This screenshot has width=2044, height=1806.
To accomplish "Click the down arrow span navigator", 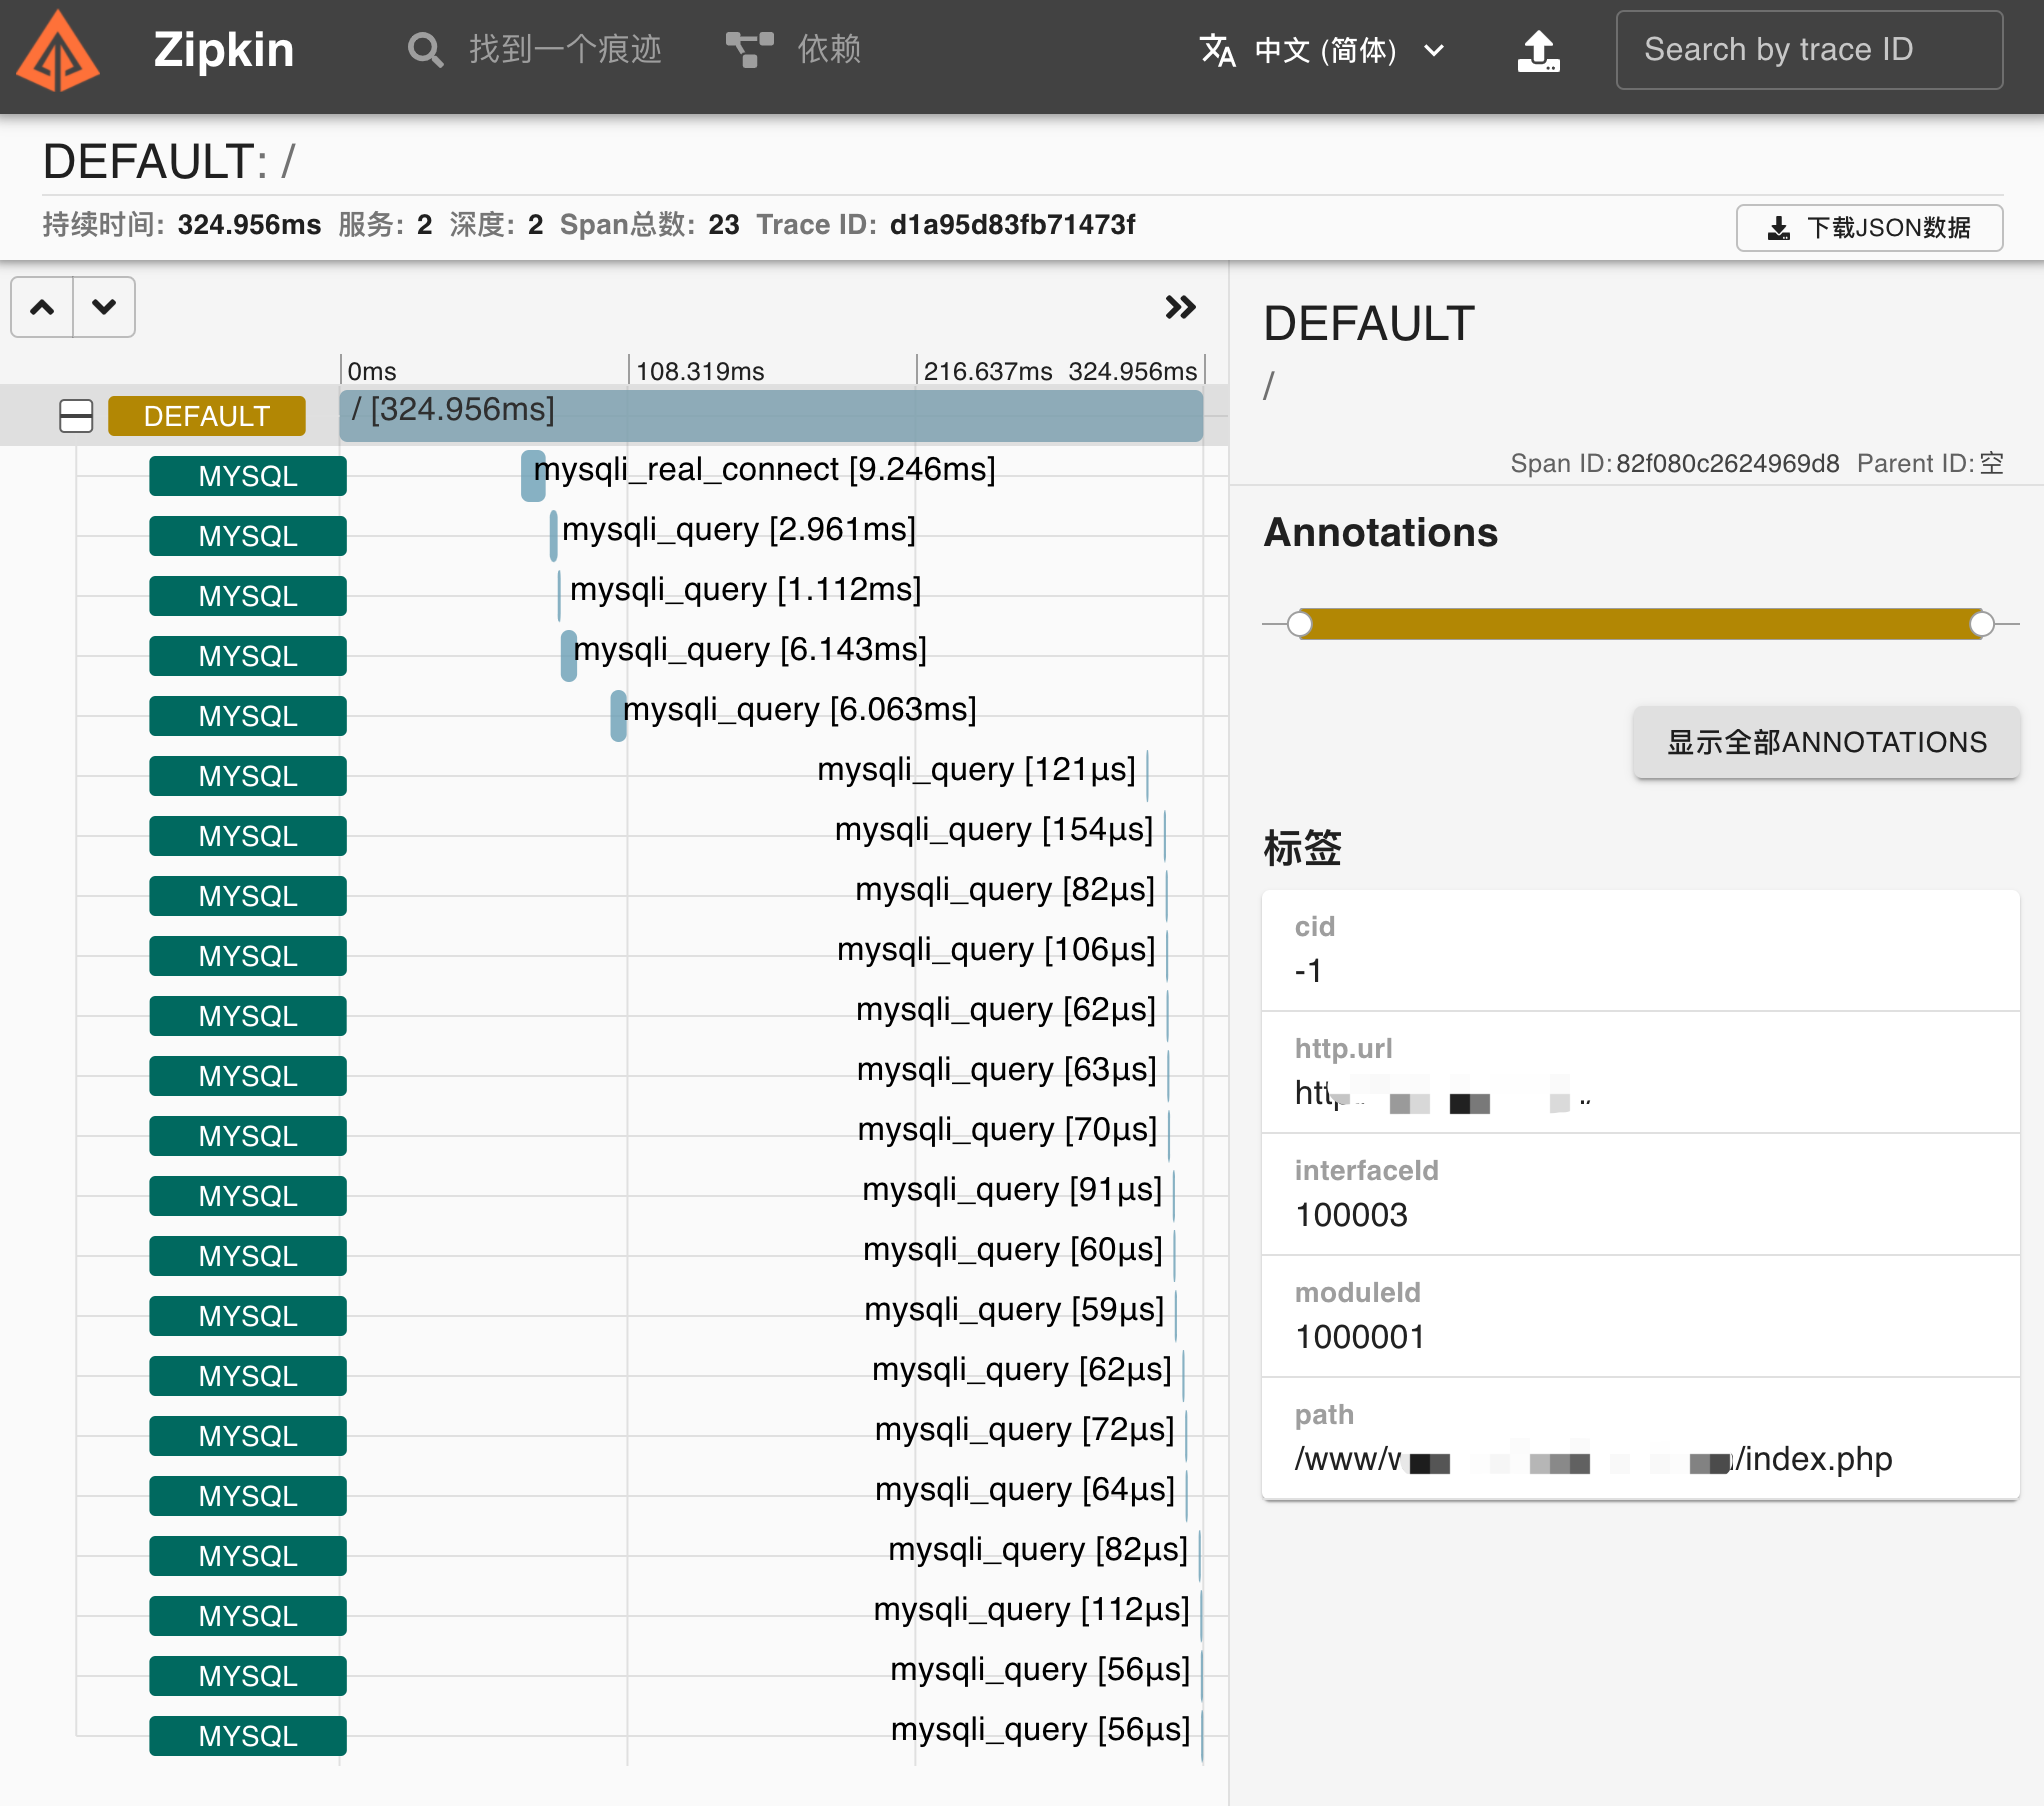I will pos(104,307).
